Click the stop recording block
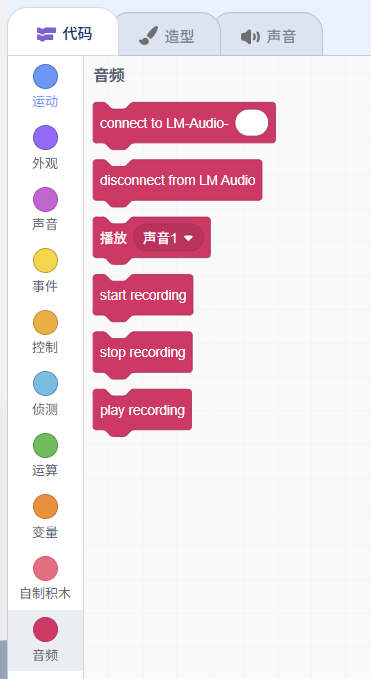The height and width of the screenshot is (679, 371). pos(142,352)
